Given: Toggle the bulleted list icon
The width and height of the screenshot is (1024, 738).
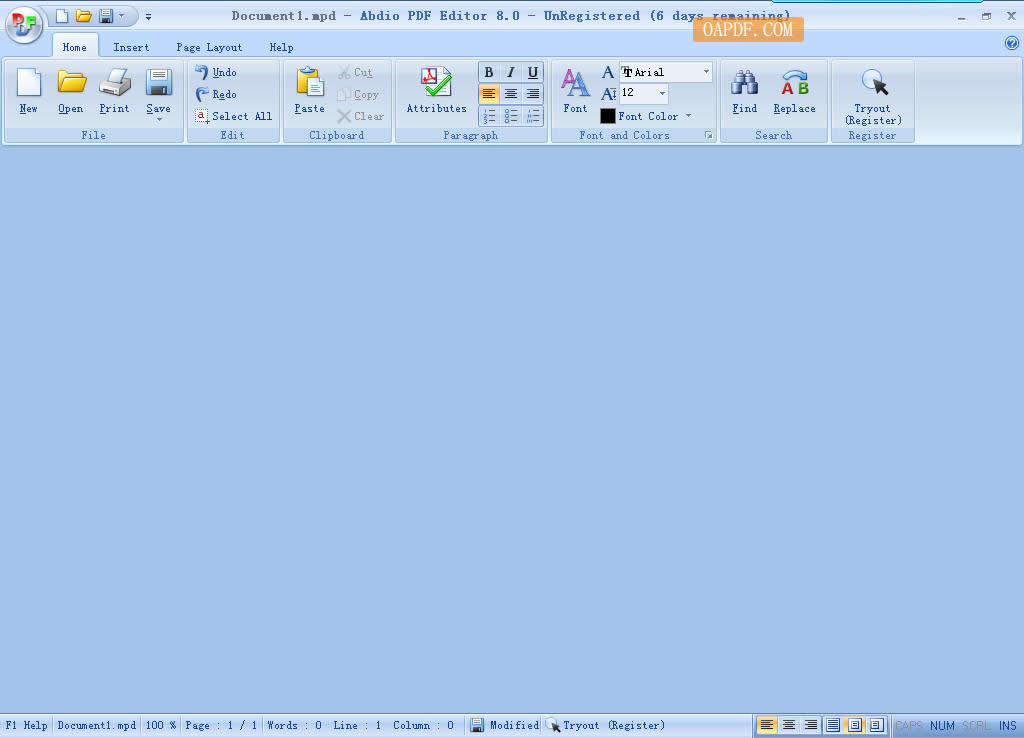Looking at the screenshot, I should click(511, 116).
